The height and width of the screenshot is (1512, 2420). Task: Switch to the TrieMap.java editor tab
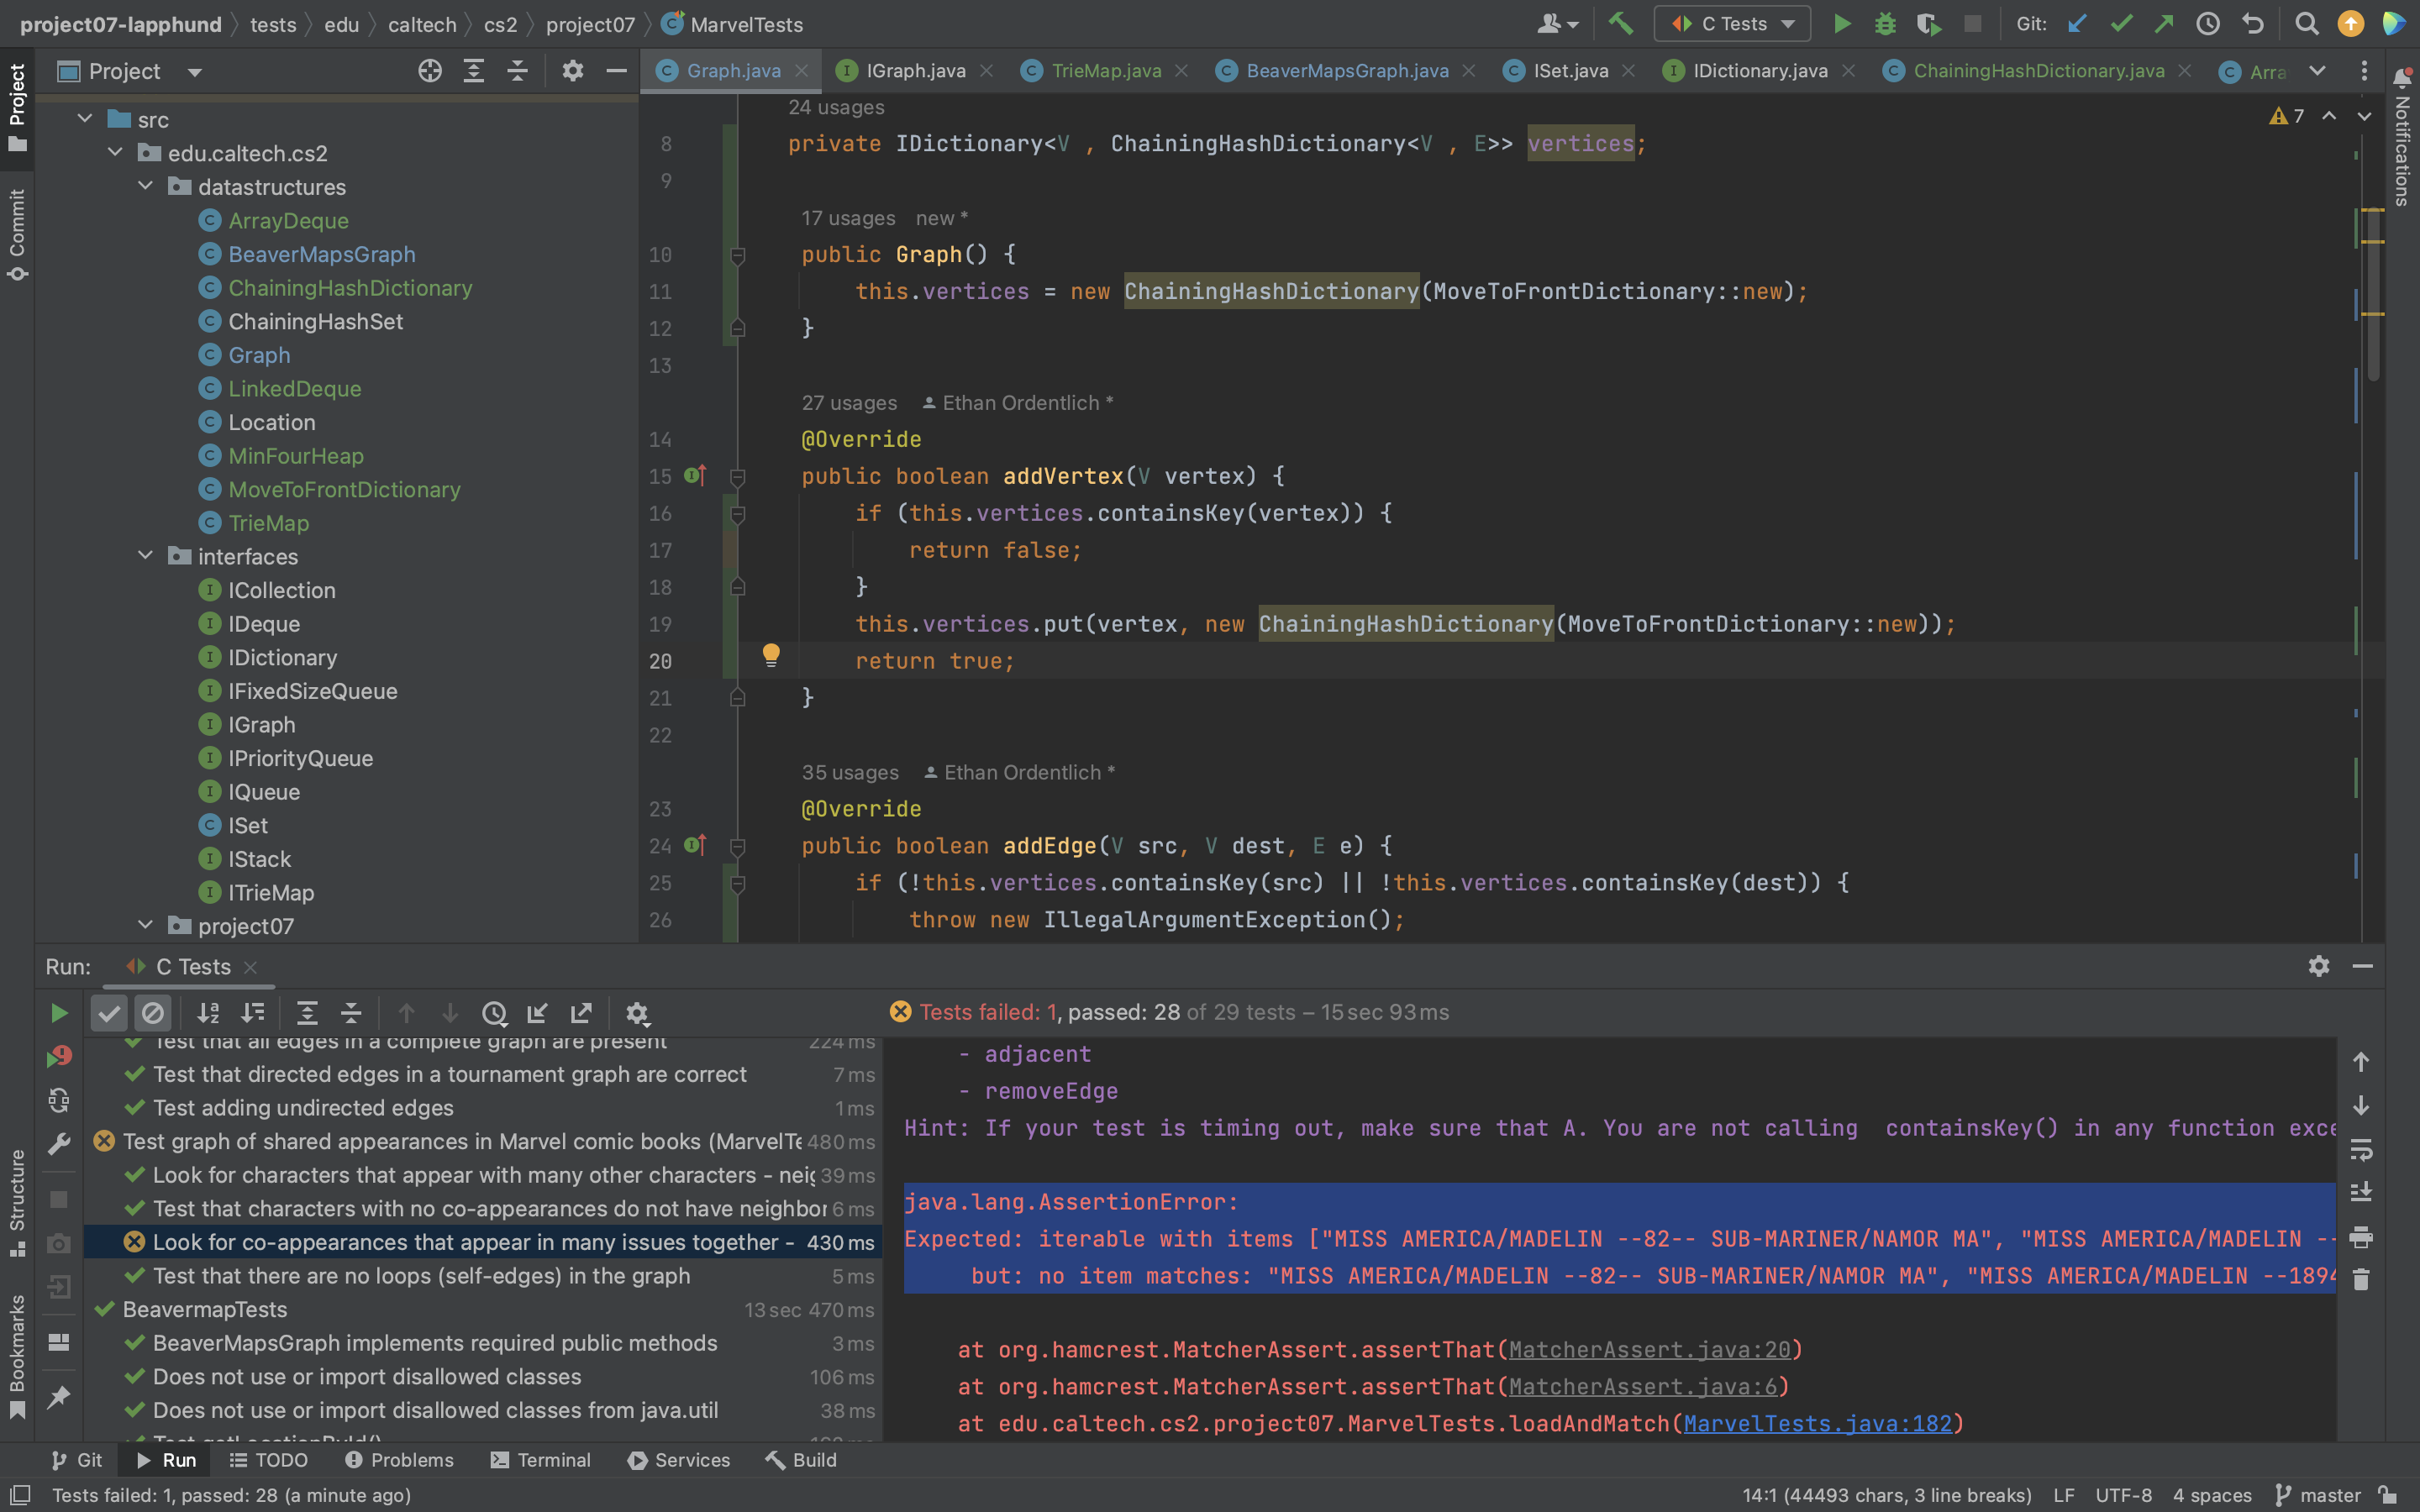1105,71
